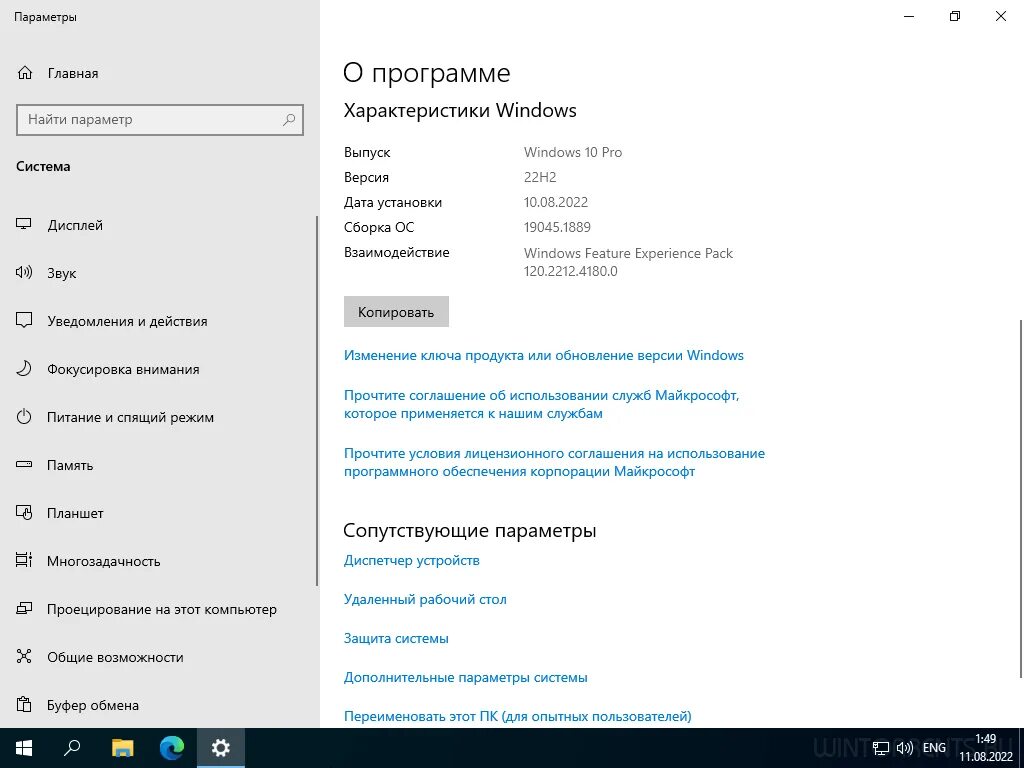Select the 22H2 version text
This screenshot has height=768, width=1024.
point(540,177)
